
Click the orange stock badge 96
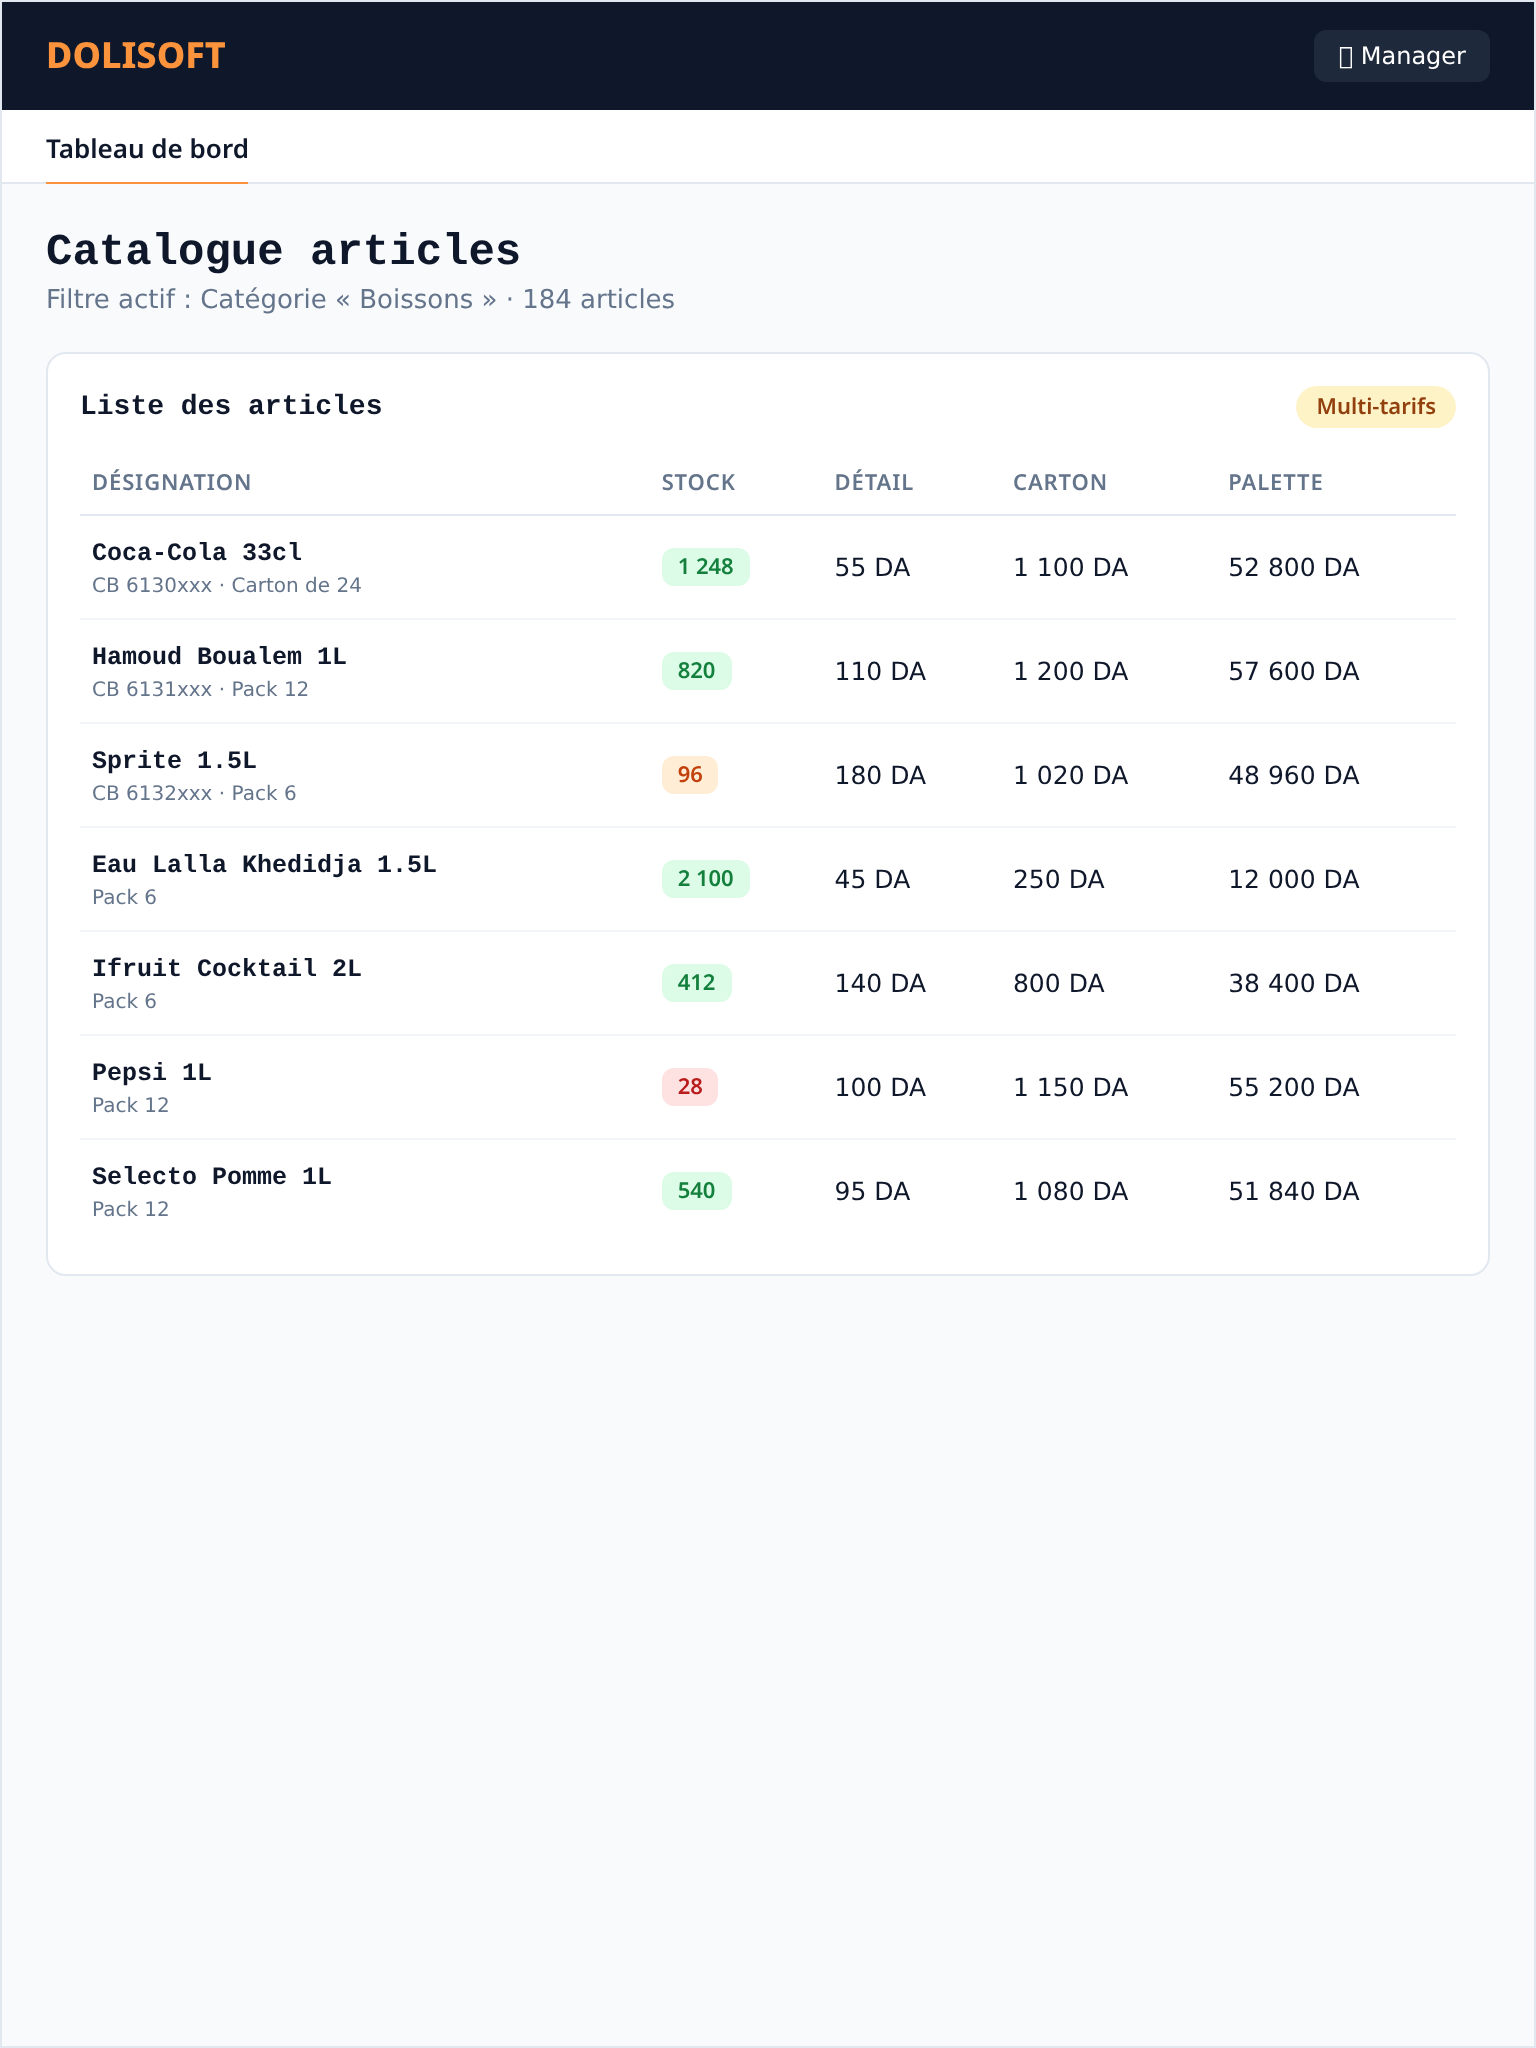coord(690,775)
